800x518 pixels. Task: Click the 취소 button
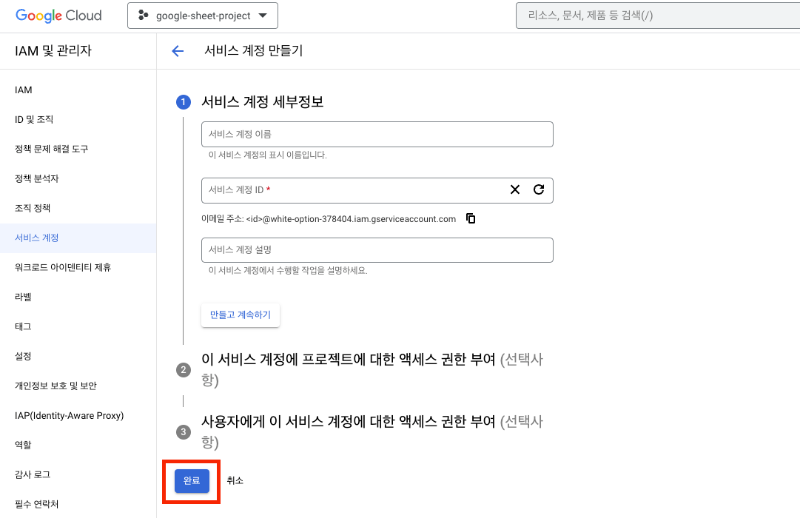[x=235, y=481]
